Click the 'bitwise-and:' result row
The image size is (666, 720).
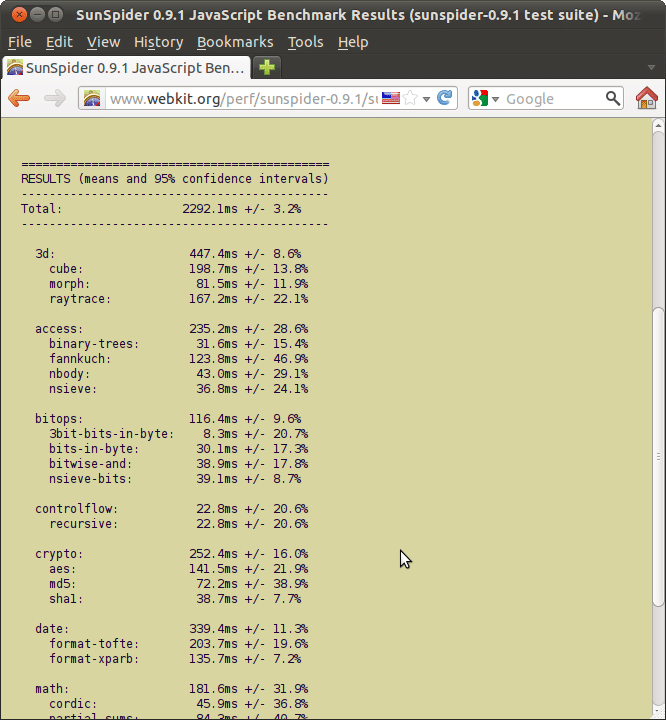[179, 464]
